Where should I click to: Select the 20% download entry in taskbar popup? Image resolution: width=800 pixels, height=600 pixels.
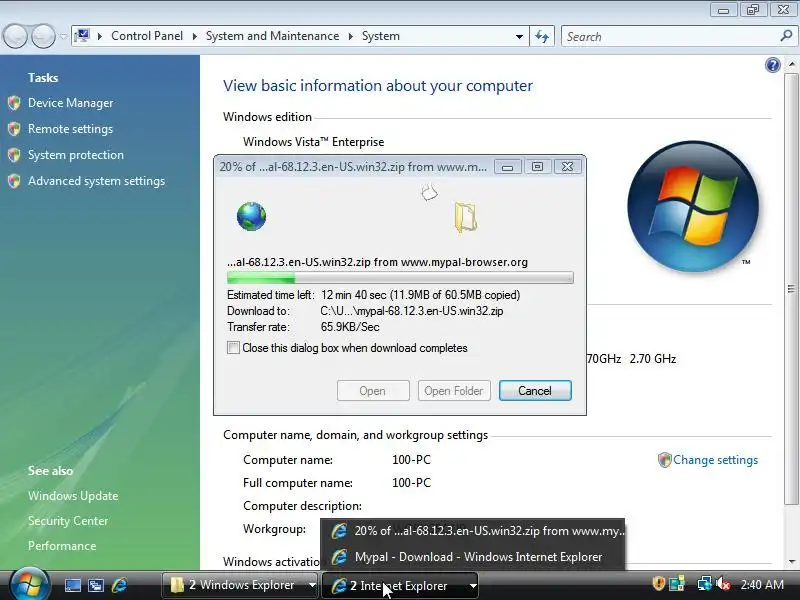tap(473, 531)
